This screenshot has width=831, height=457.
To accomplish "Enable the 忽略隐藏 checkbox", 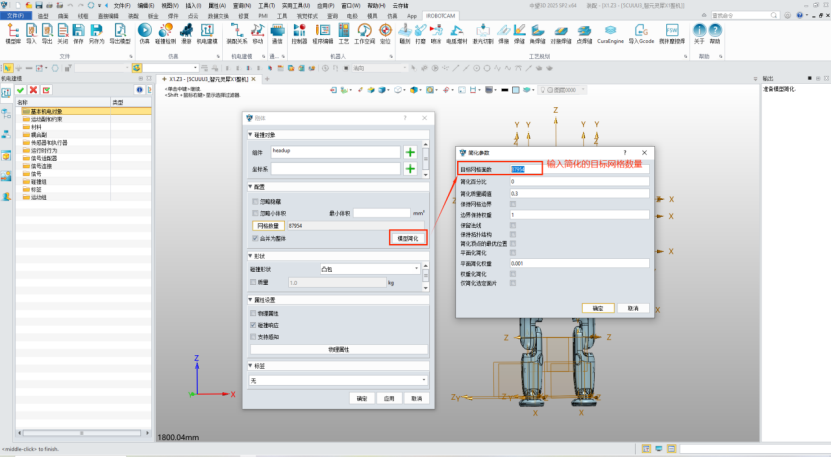I will (253, 201).
